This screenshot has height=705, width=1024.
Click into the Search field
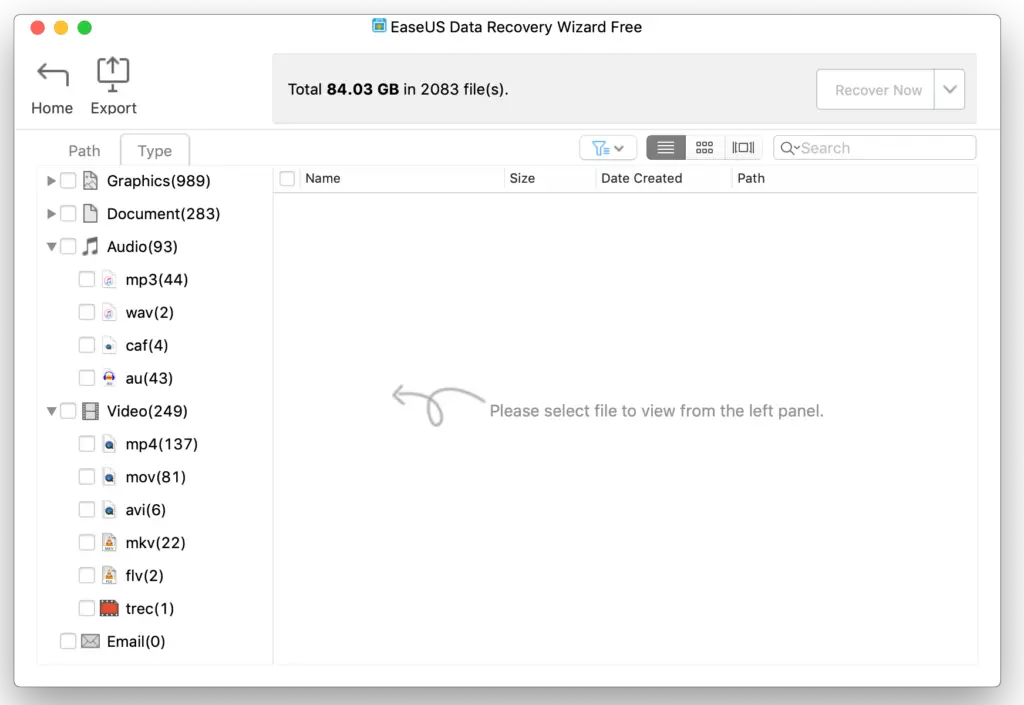[874, 148]
